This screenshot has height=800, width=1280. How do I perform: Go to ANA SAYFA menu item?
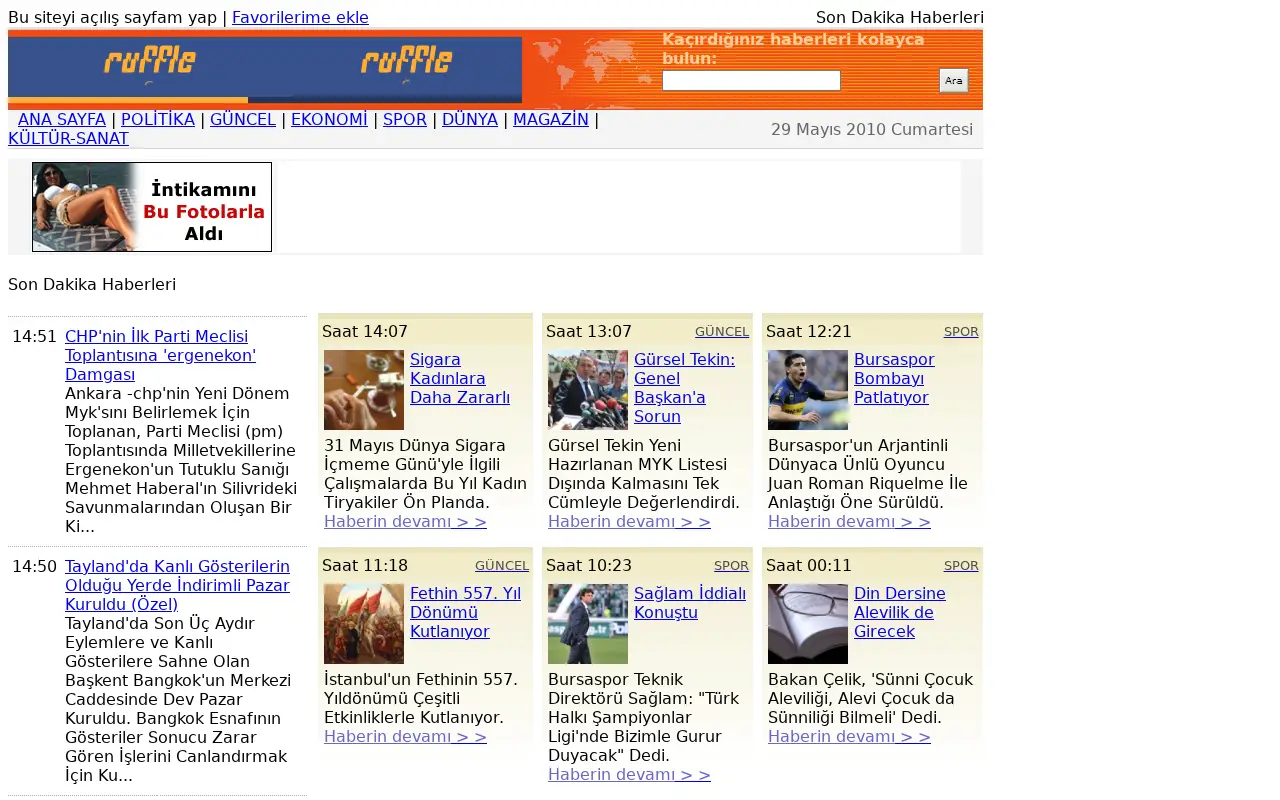62,119
